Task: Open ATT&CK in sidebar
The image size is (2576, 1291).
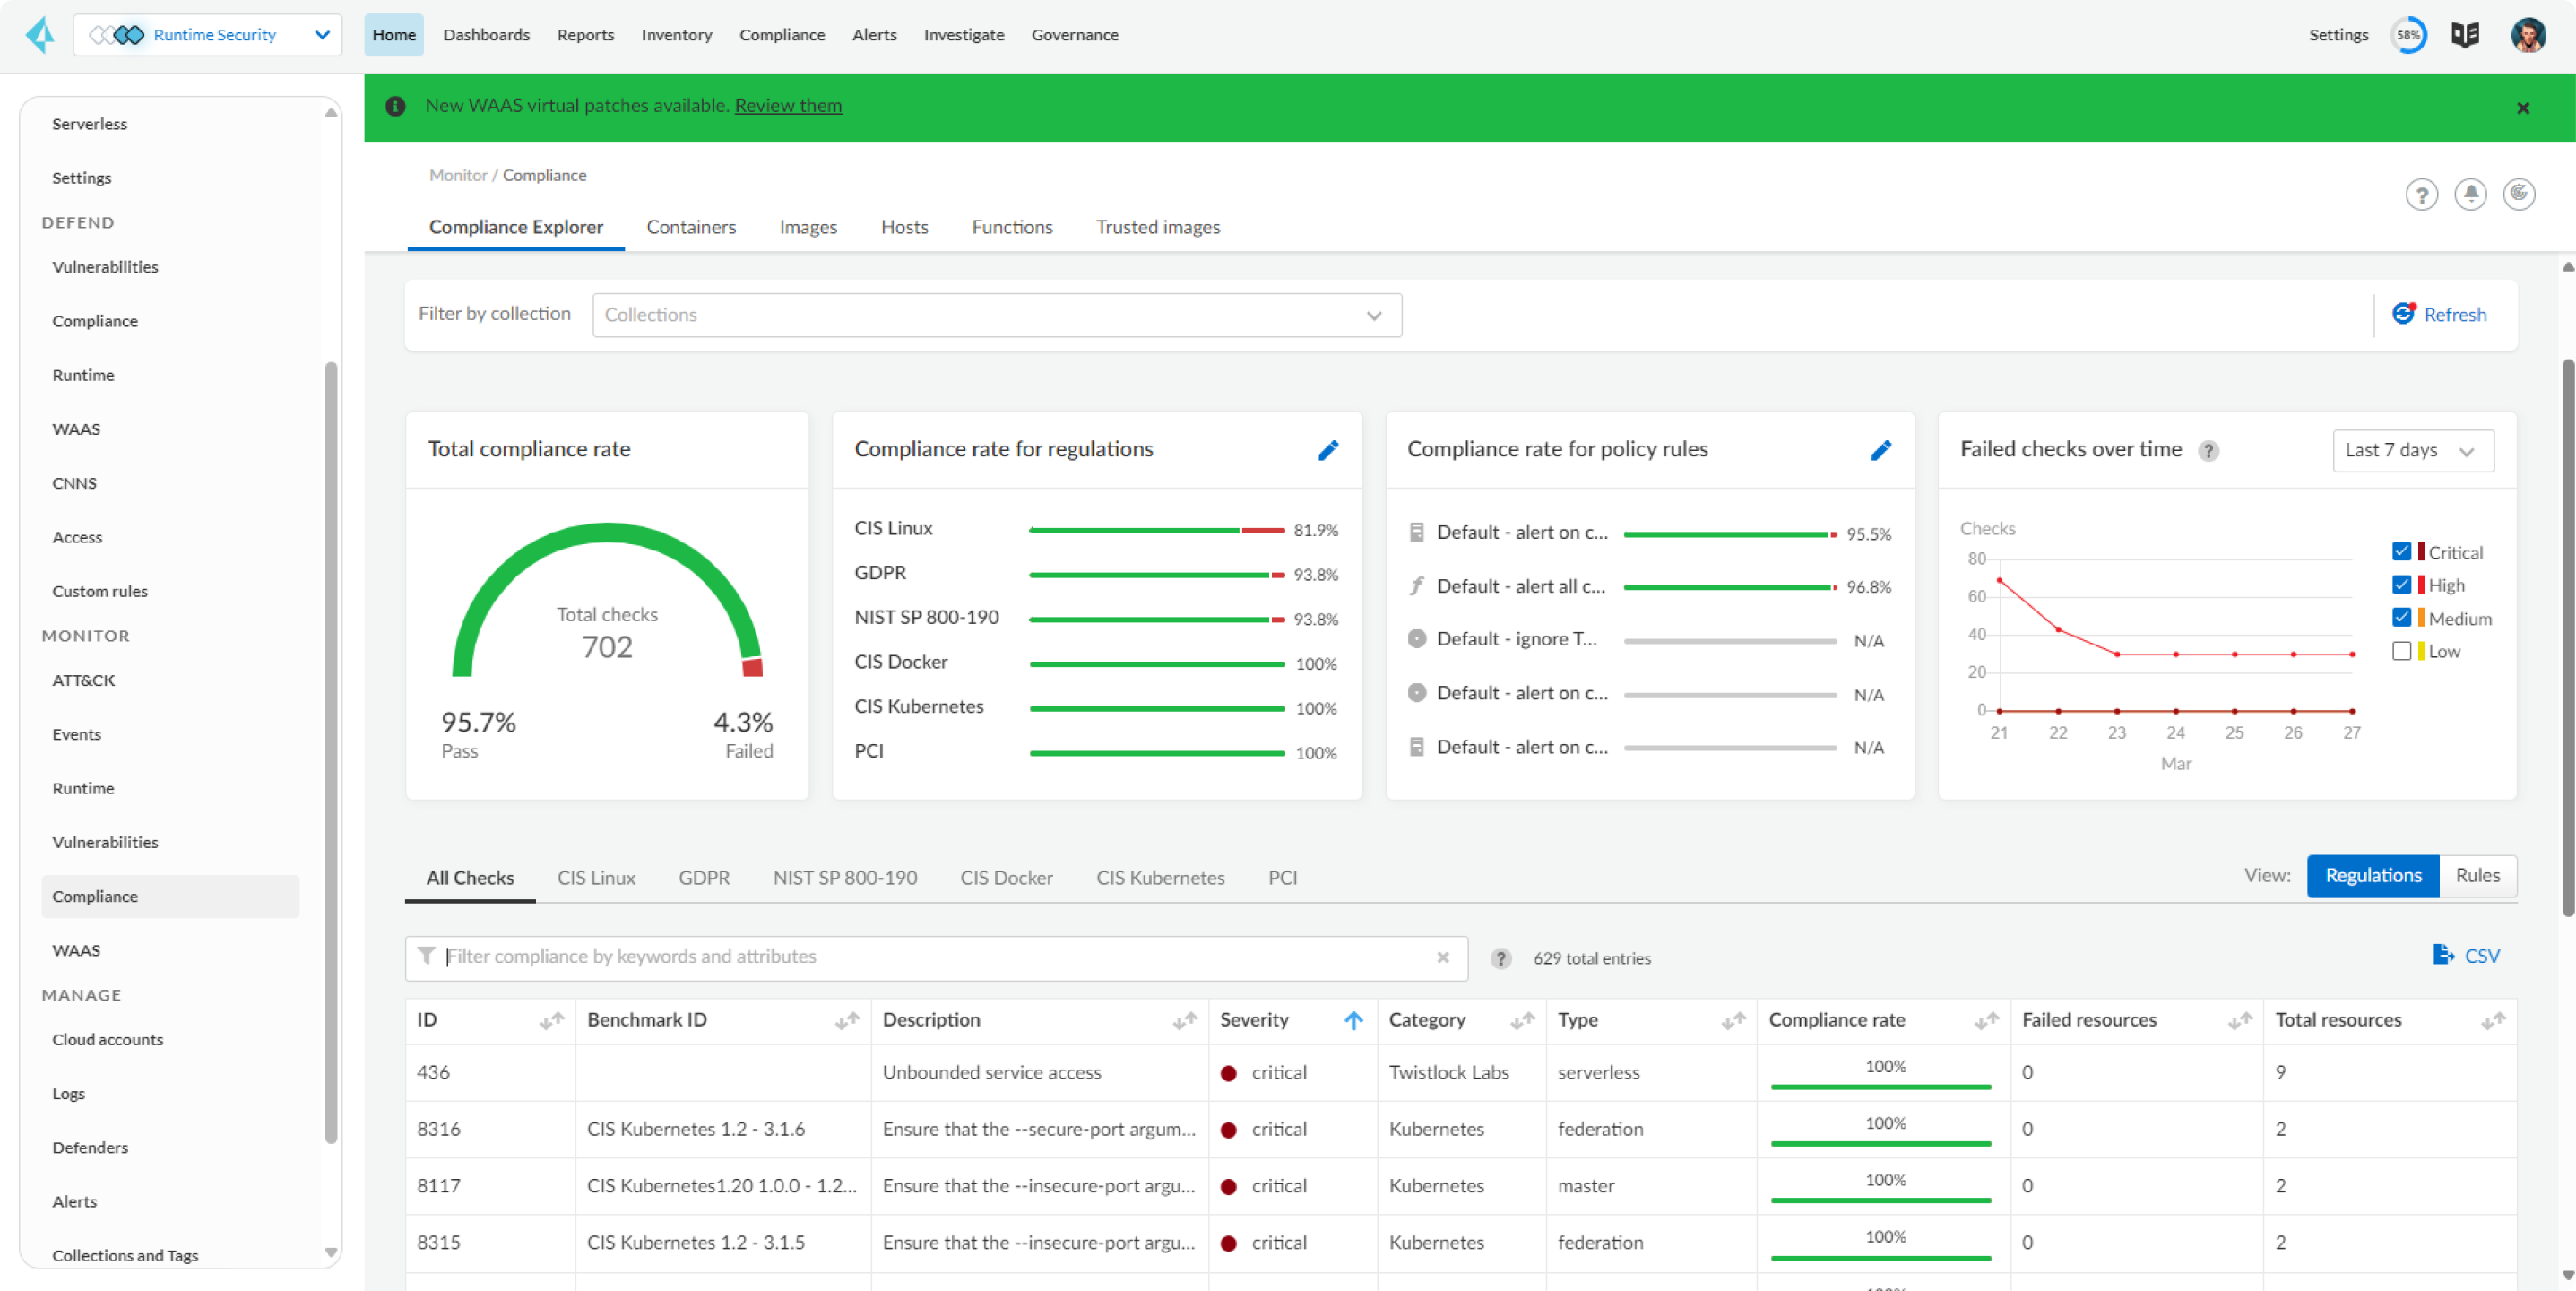Action: [83, 680]
